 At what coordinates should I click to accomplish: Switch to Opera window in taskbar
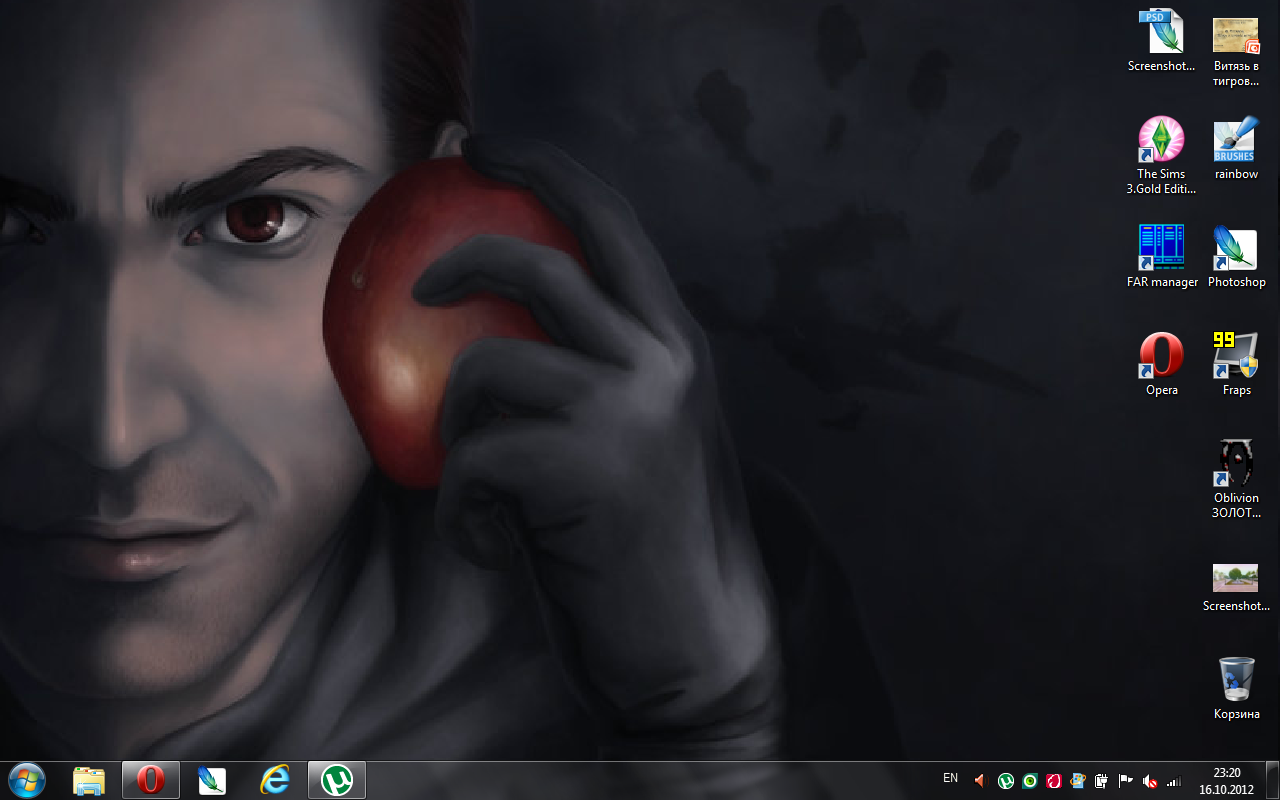pyautogui.click(x=151, y=780)
